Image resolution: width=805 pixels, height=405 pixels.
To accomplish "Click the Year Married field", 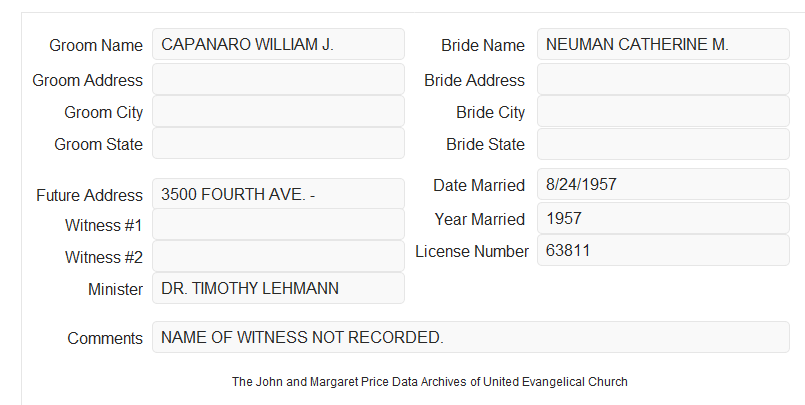I will click(663, 218).
